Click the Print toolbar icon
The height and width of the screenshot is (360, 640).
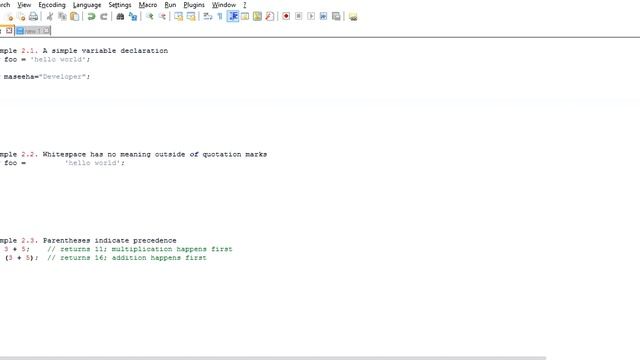(x=33, y=17)
